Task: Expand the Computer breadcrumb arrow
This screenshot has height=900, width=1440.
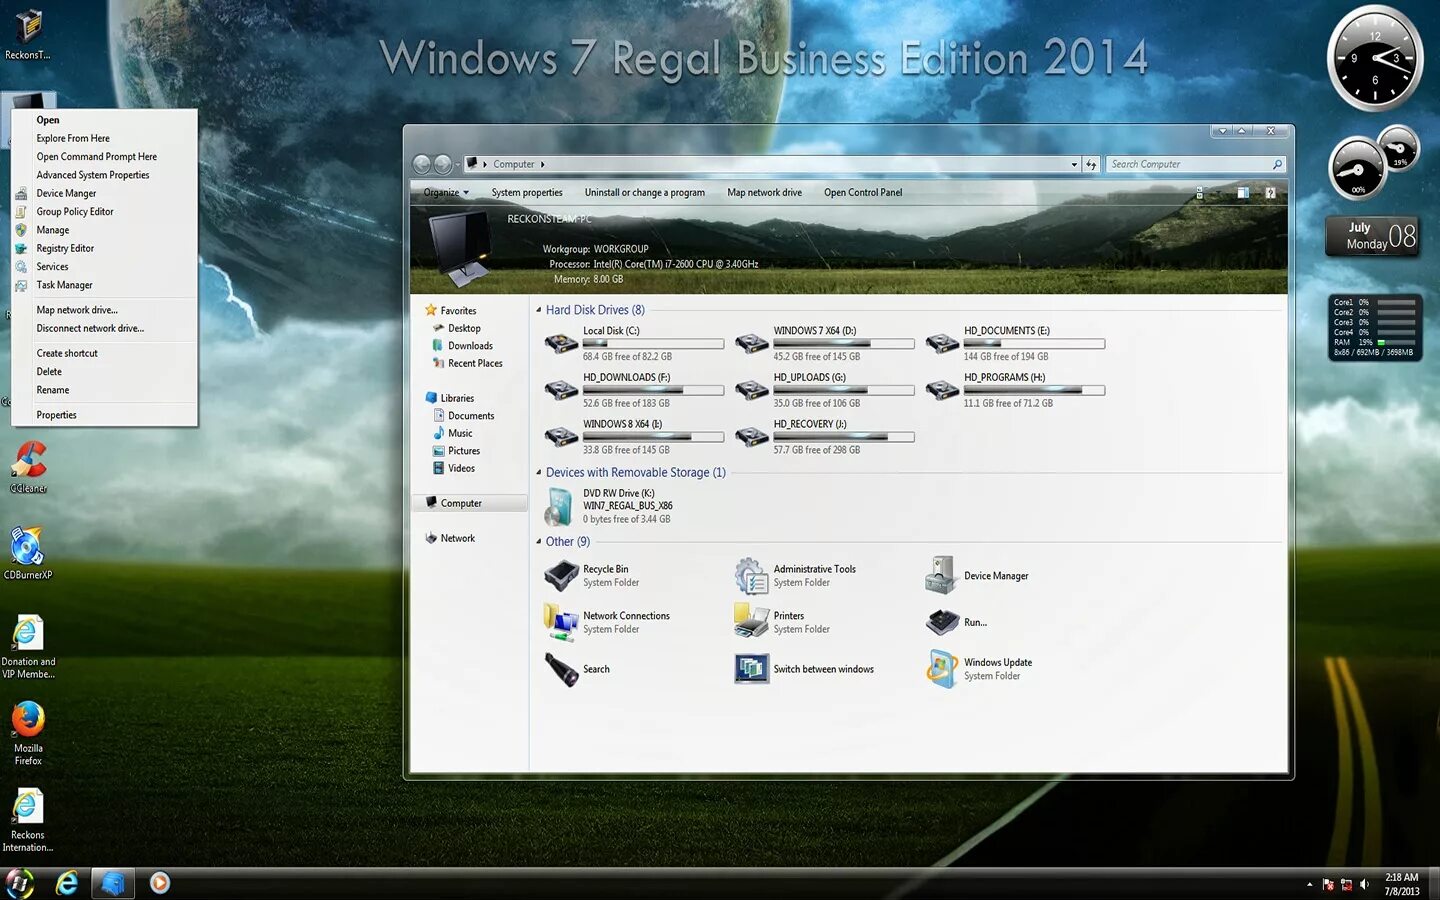Action: click(x=543, y=164)
